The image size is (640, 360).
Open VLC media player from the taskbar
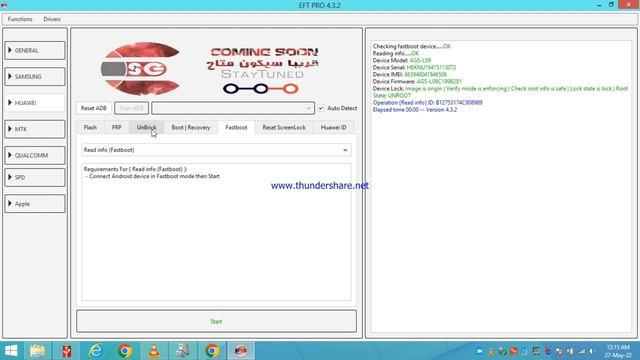[154, 351]
